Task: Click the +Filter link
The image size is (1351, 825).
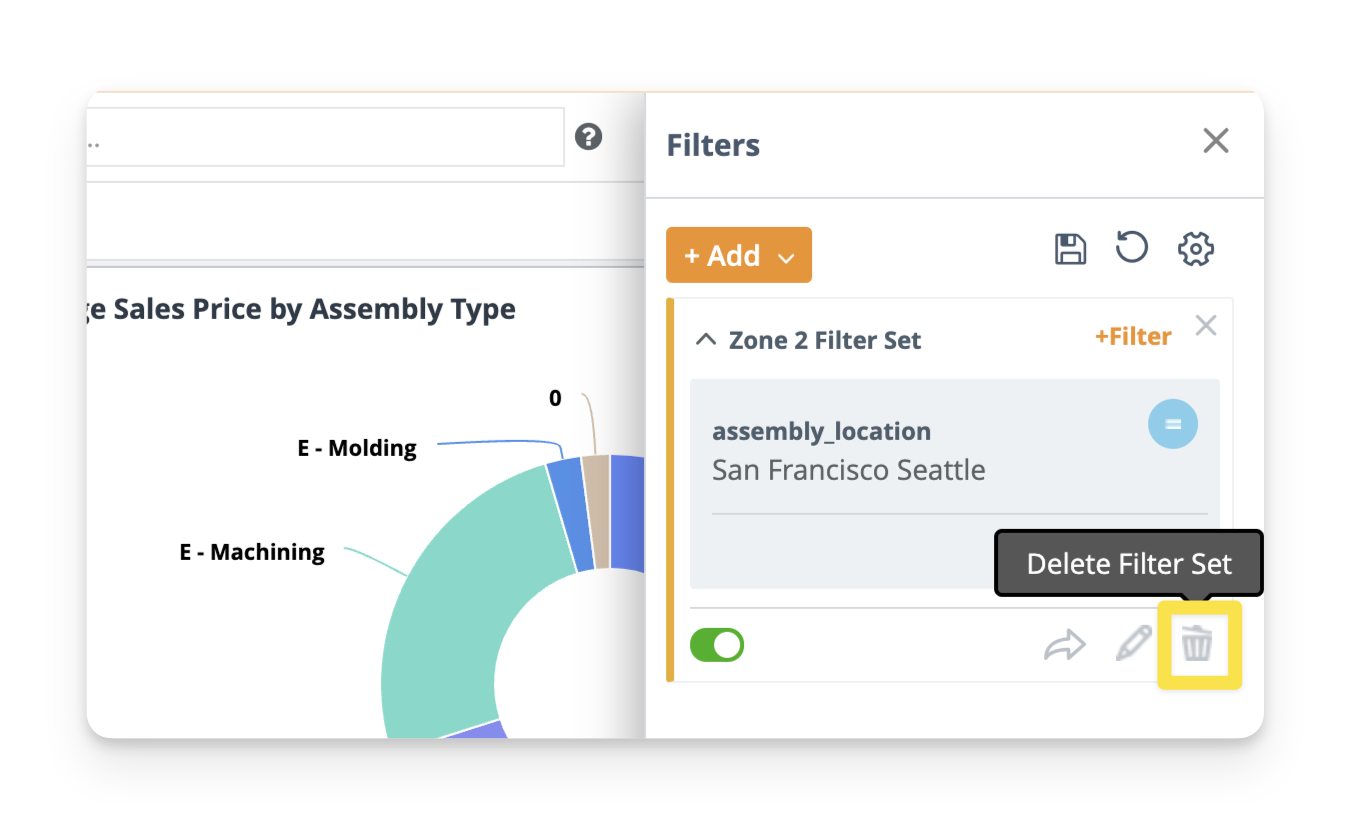Action: pos(1133,337)
